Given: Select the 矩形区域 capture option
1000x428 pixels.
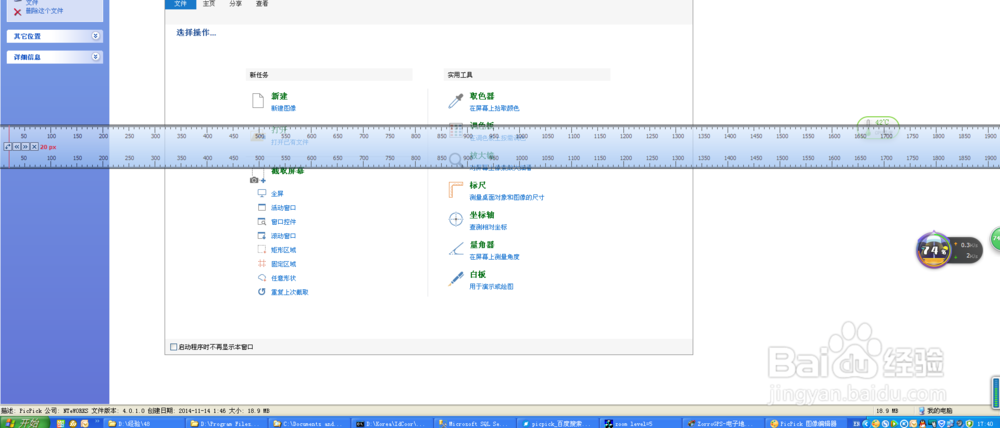Looking at the screenshot, I should point(284,250).
